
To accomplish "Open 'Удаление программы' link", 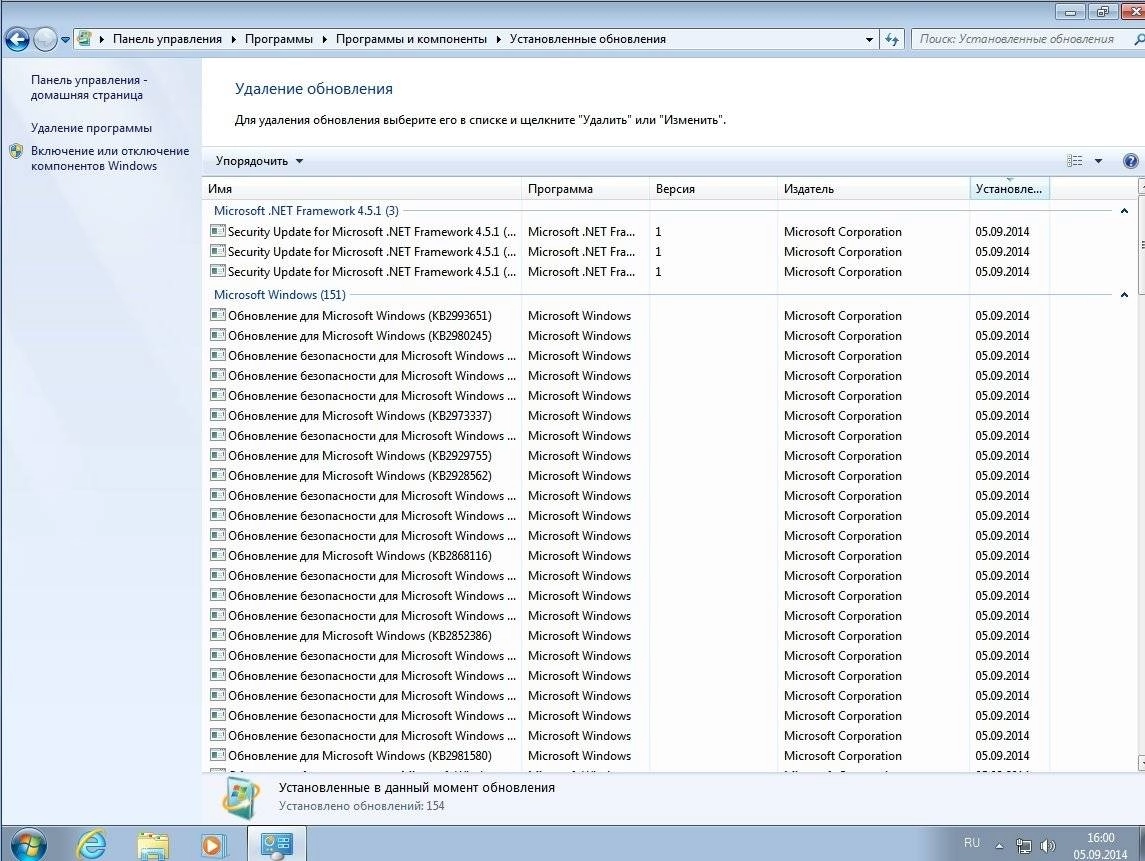I will click(x=91, y=128).
